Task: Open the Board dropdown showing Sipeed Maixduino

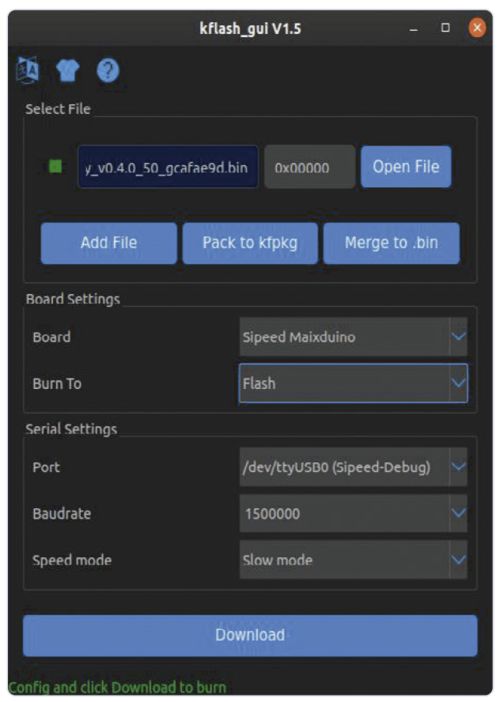Action: [x=353, y=337]
